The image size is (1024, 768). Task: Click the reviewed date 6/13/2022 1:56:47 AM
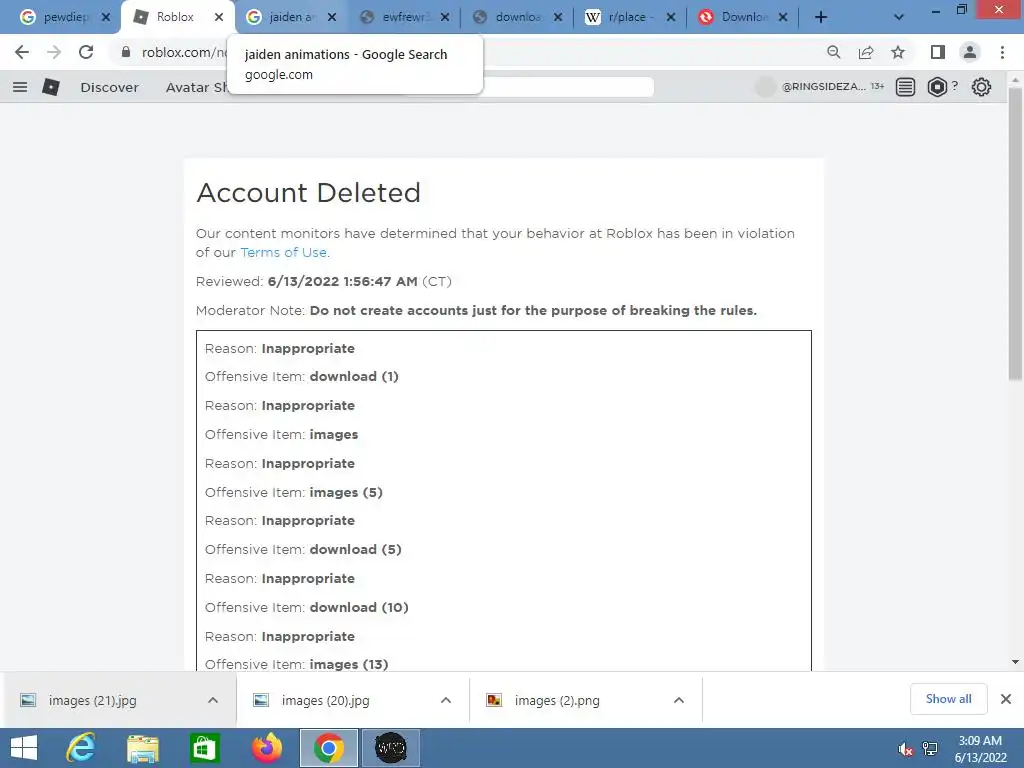[x=342, y=281]
